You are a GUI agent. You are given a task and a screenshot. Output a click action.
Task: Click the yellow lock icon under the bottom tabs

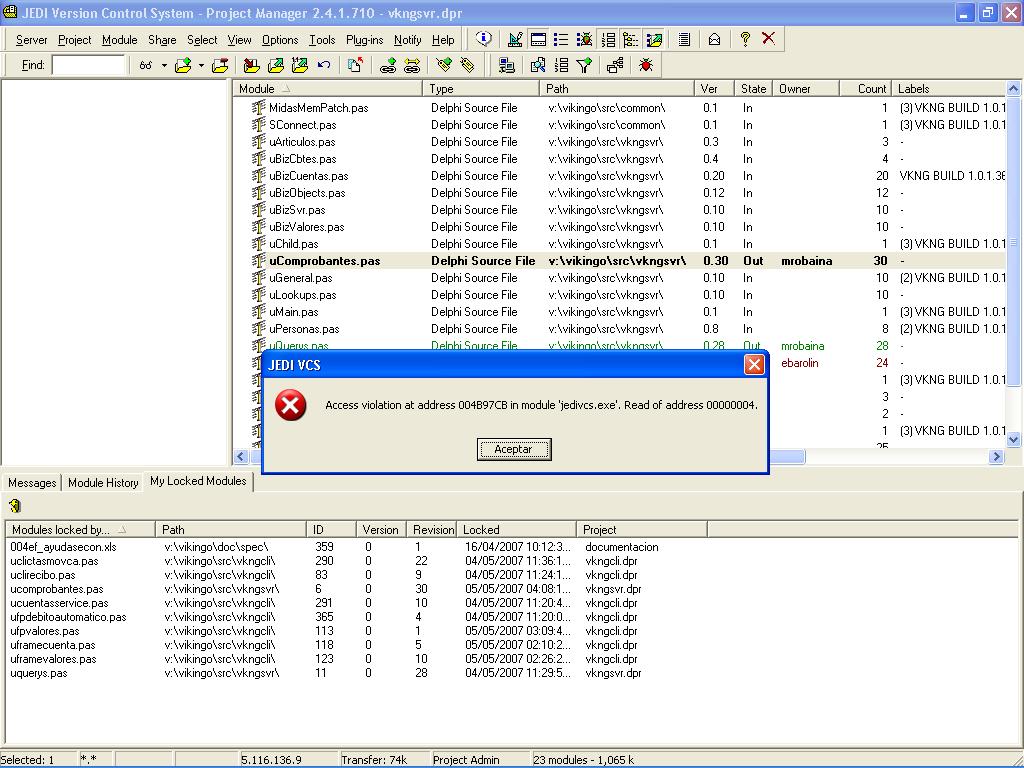point(15,506)
